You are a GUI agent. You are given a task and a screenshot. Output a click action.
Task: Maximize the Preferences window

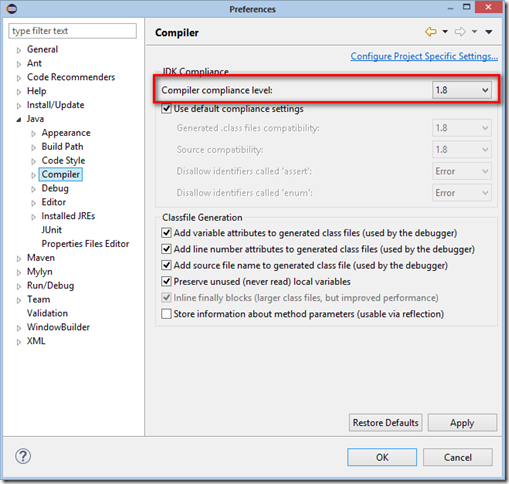[467, 7]
